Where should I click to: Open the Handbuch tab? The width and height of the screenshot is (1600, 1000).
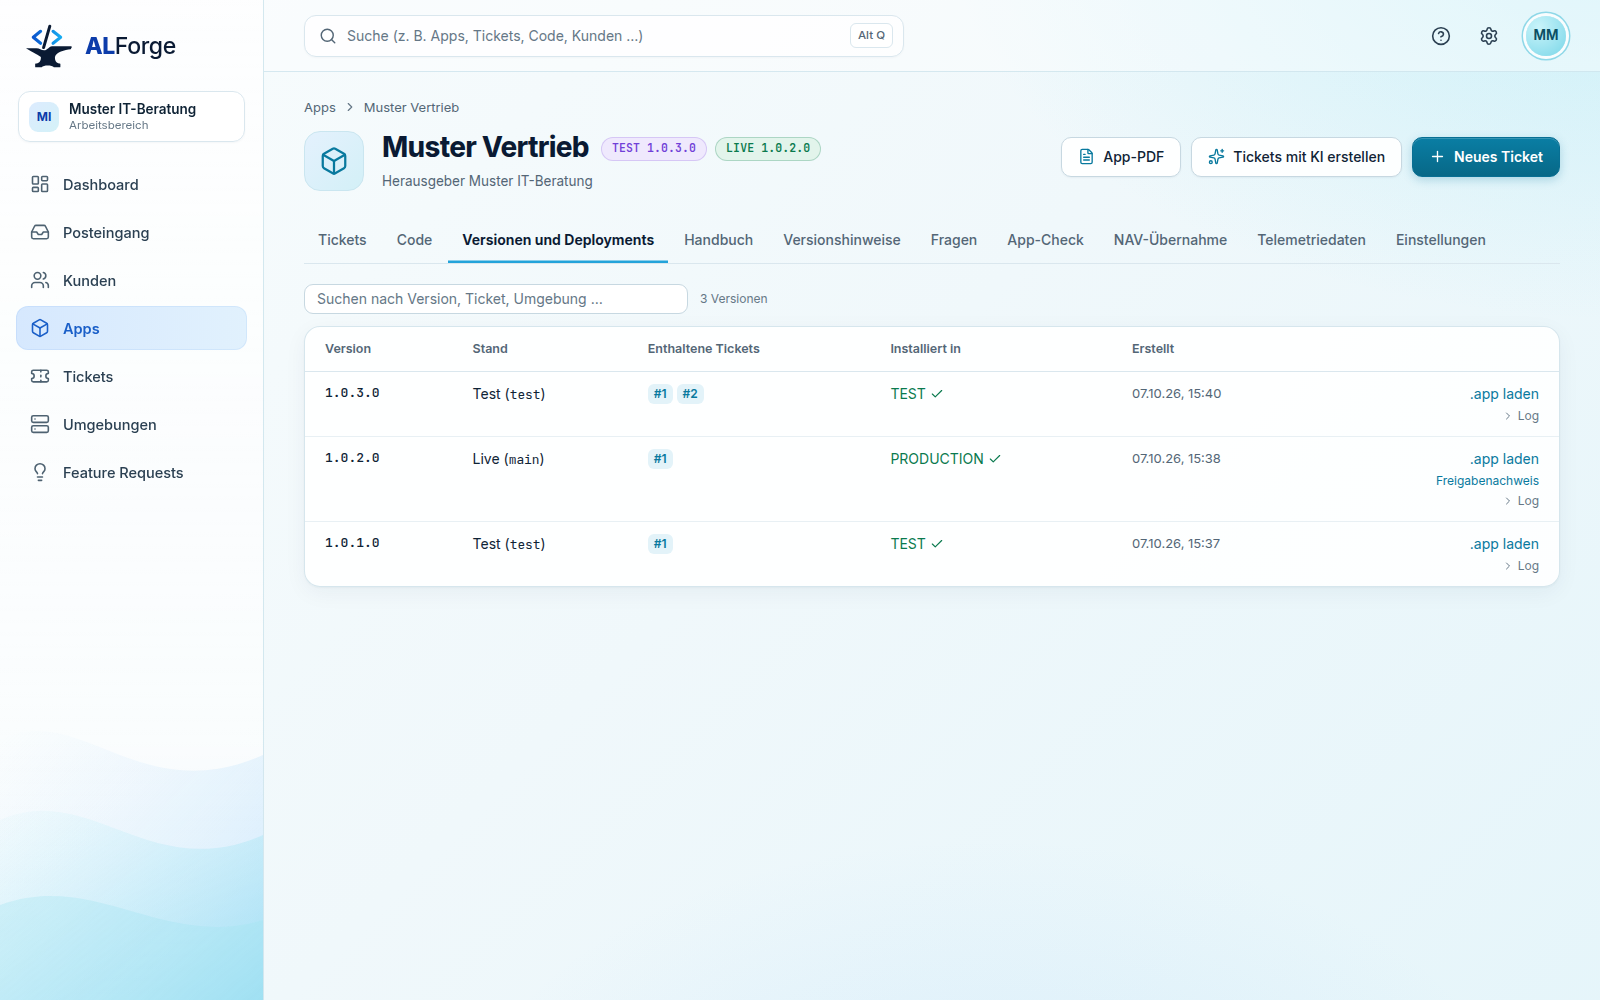(x=718, y=240)
